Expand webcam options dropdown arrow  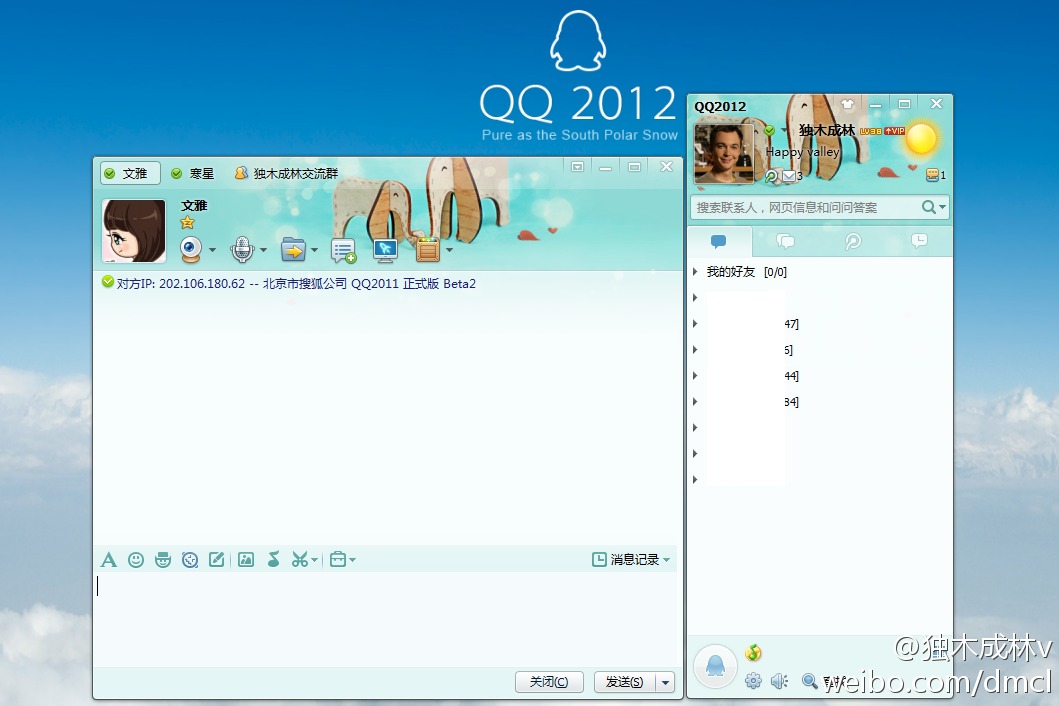pyautogui.click(x=212, y=250)
